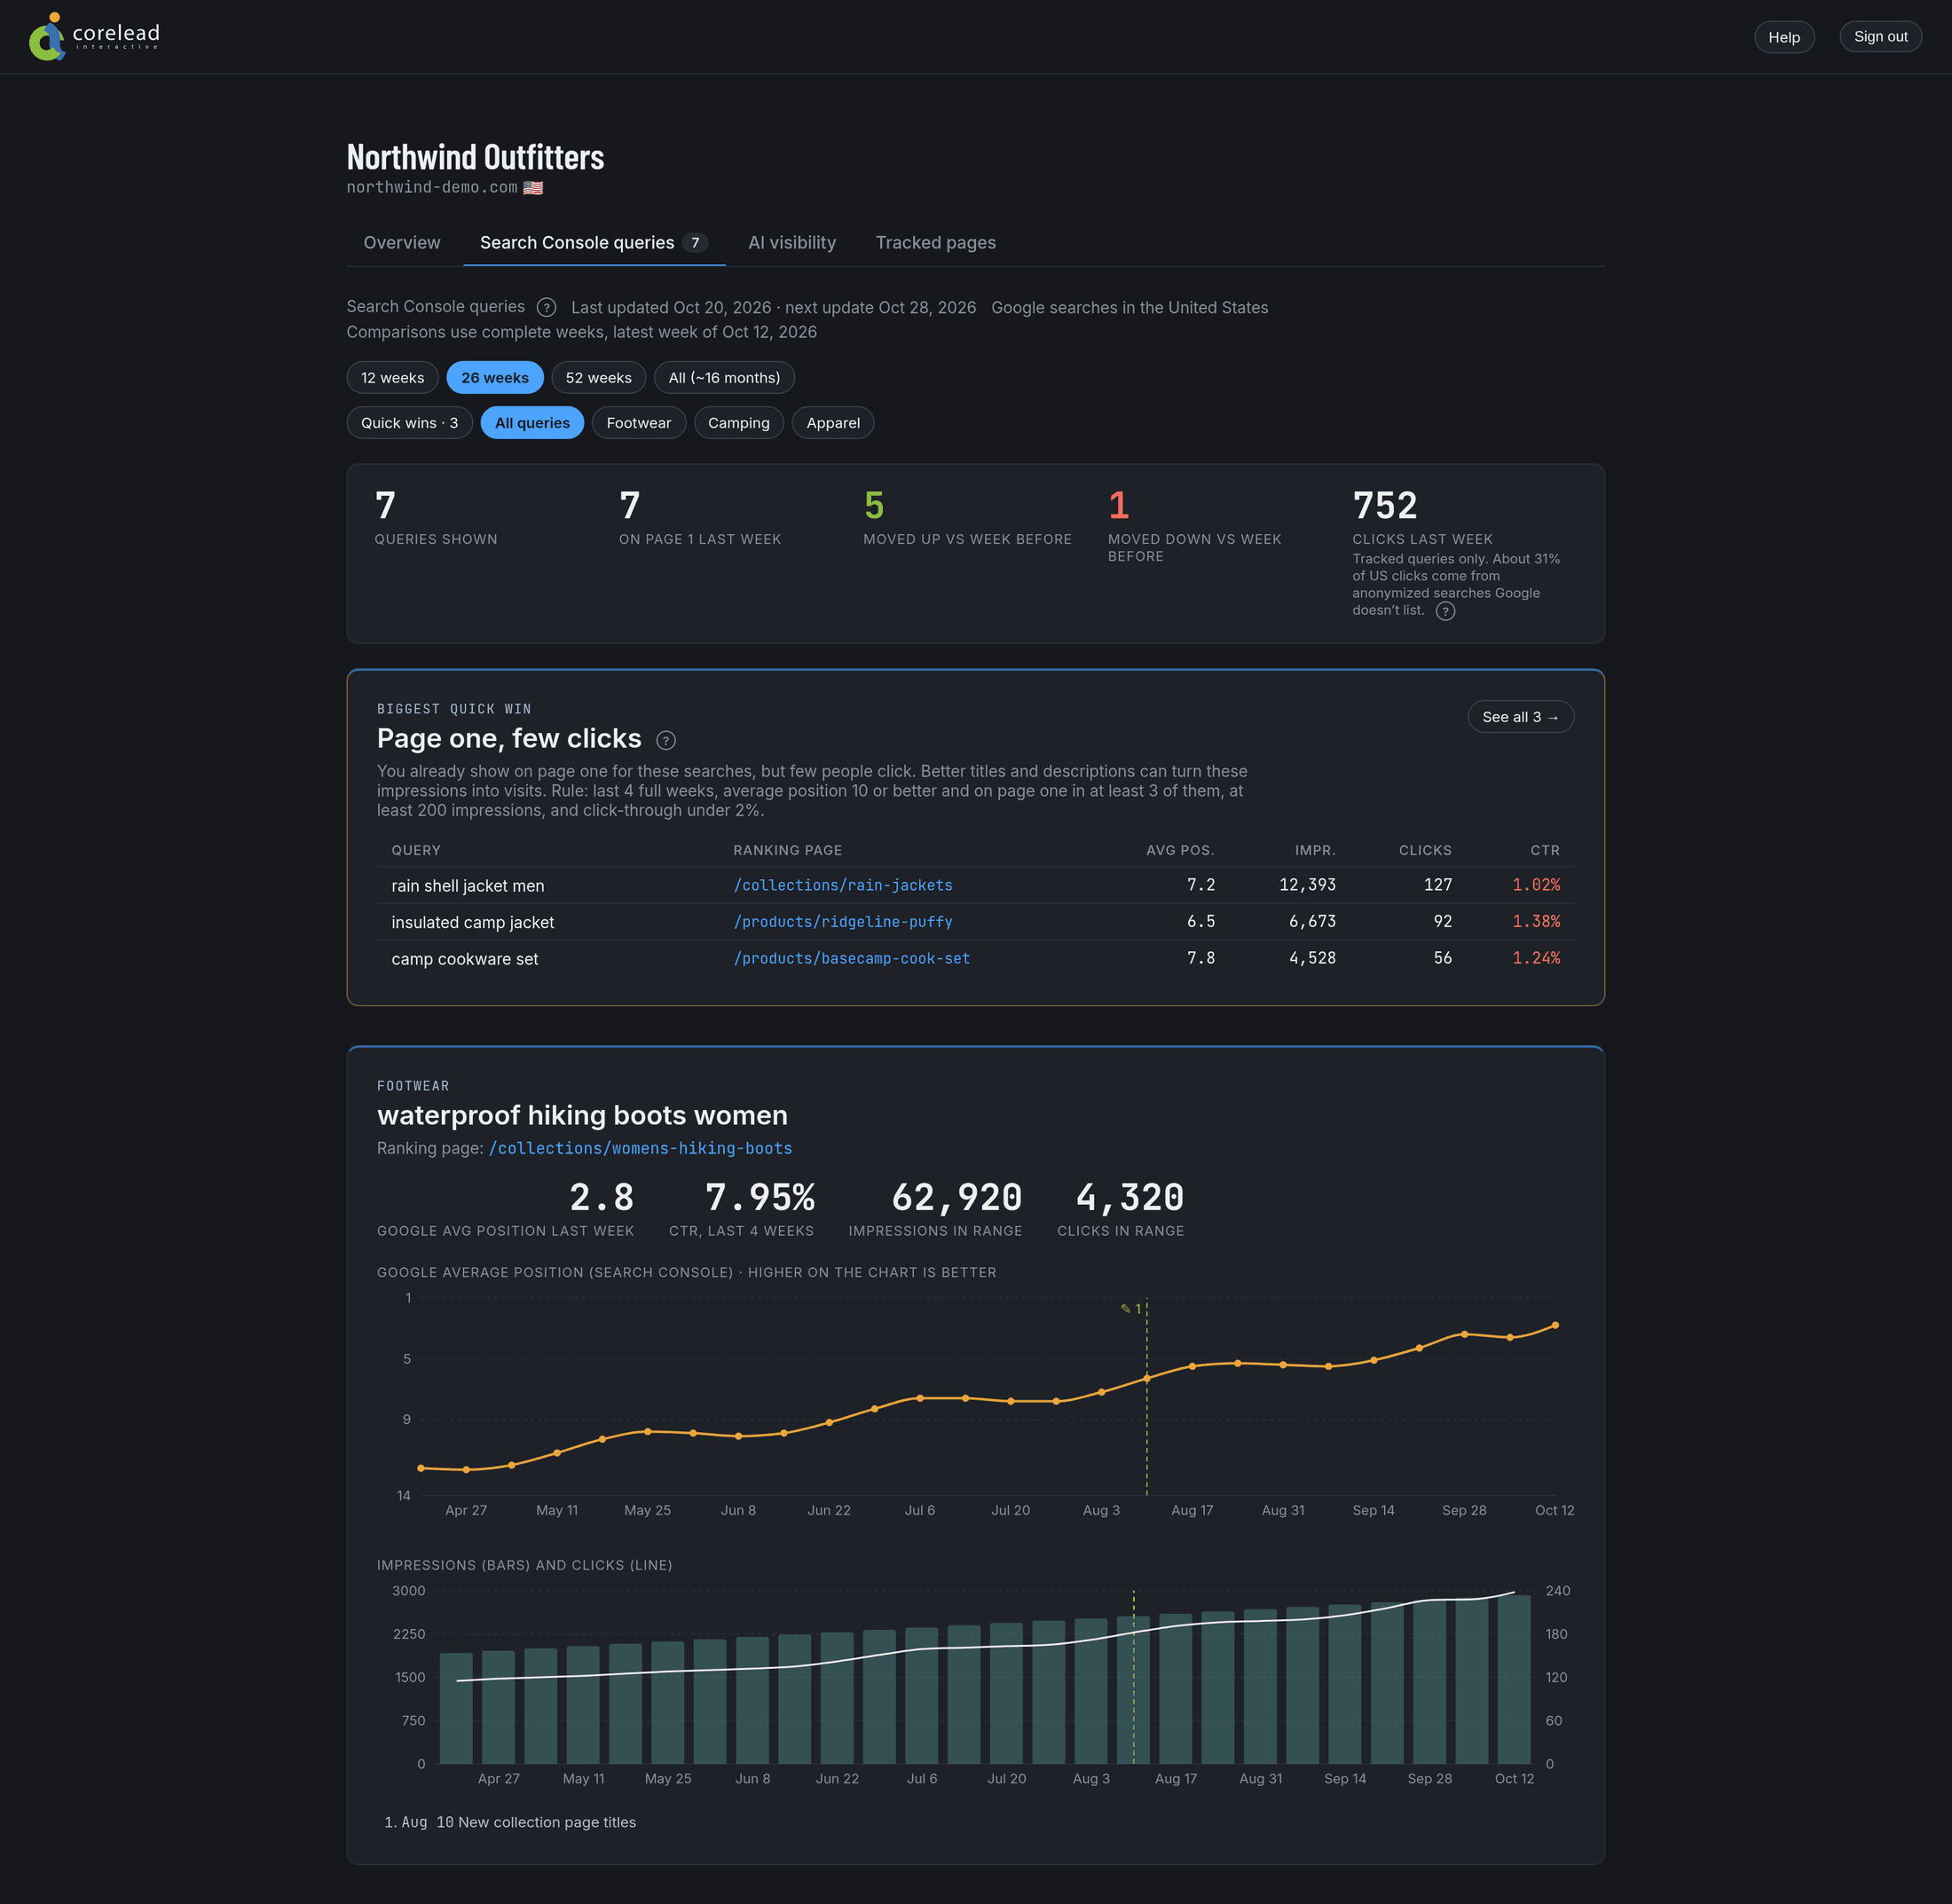
Task: Open help icon next to Page one, few clicks
Action: point(666,740)
